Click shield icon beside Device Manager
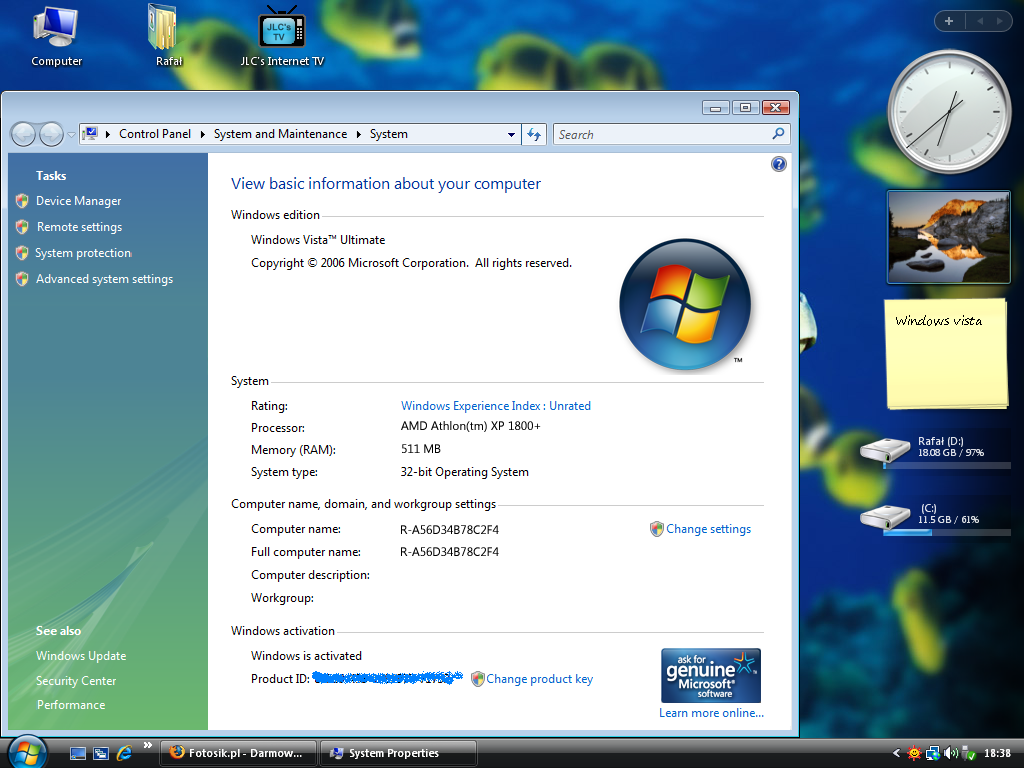 pos(22,200)
